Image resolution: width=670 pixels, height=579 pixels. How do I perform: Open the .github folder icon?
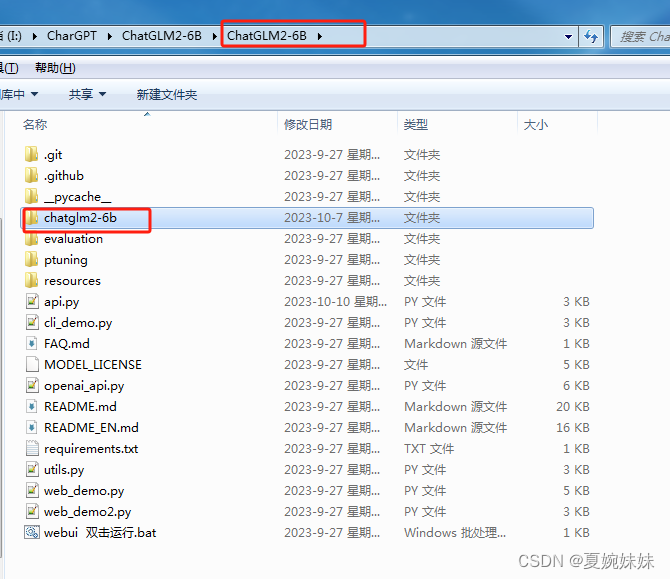pyautogui.click(x=31, y=175)
